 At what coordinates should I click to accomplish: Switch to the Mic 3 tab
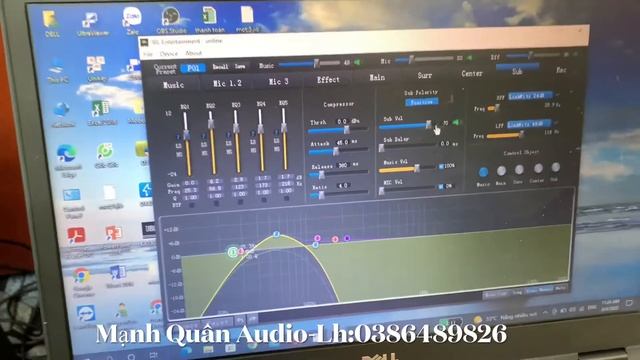pos(278,82)
